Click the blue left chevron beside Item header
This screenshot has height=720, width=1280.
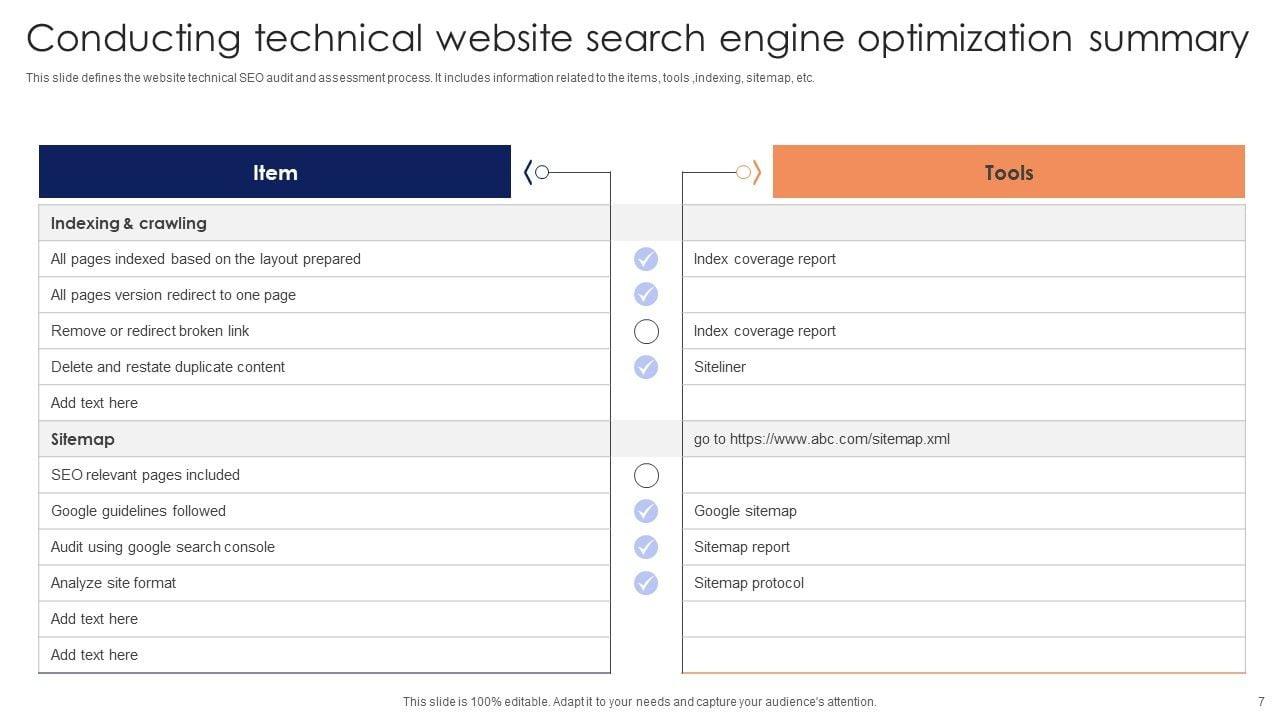[528, 172]
